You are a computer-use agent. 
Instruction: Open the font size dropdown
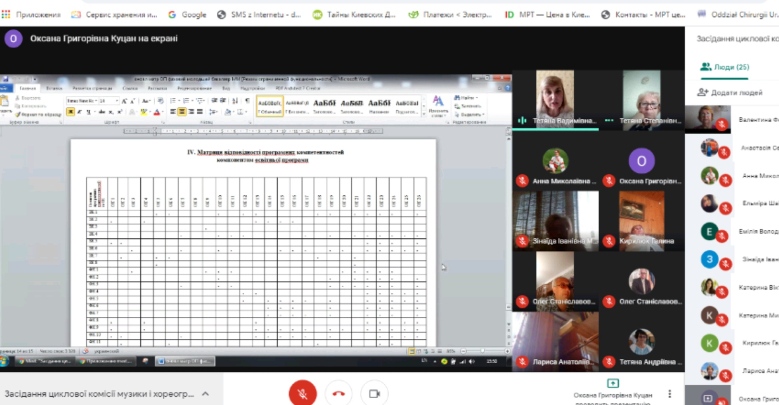117,101
